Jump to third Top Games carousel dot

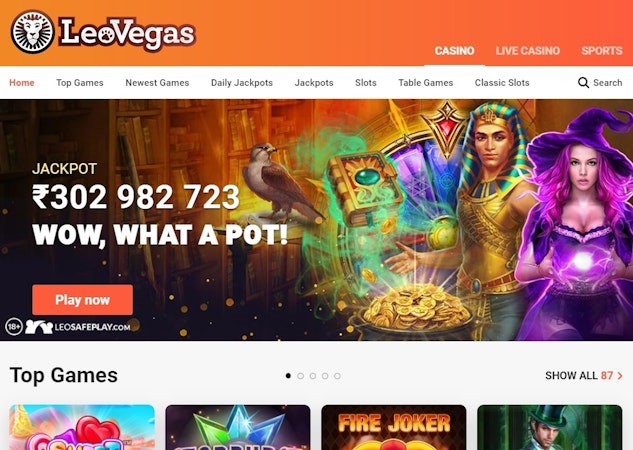313,376
